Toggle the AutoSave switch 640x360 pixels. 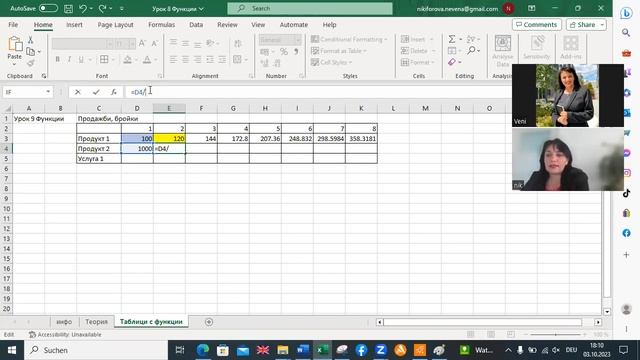pos(48,8)
